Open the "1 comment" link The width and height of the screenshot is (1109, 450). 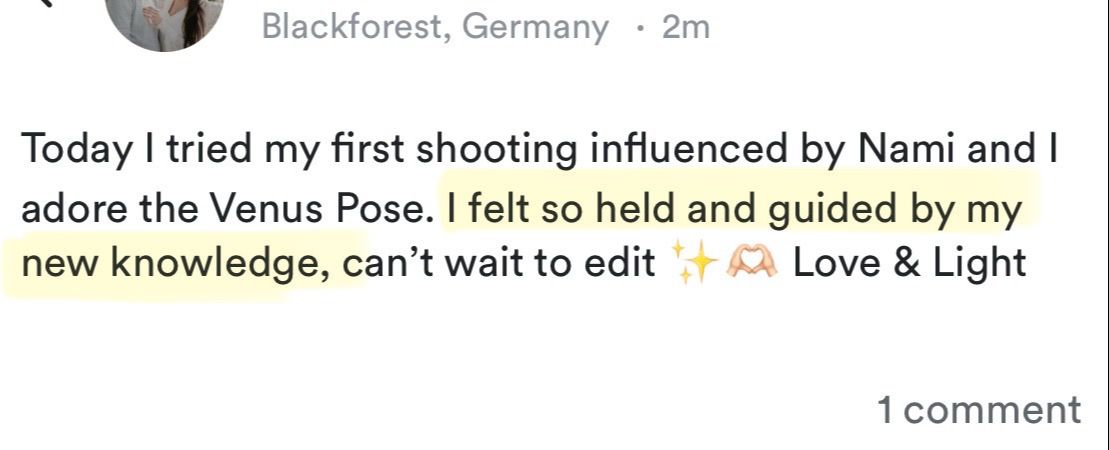click(x=978, y=409)
